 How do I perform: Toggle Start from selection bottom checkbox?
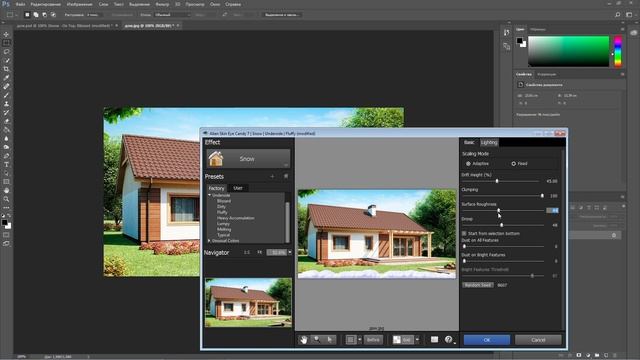464,233
